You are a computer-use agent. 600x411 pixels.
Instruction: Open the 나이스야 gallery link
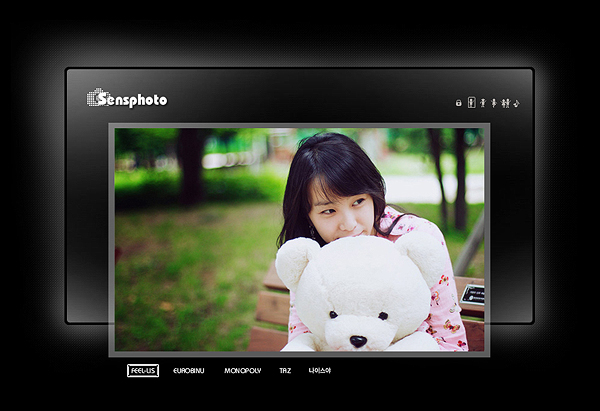(319, 370)
